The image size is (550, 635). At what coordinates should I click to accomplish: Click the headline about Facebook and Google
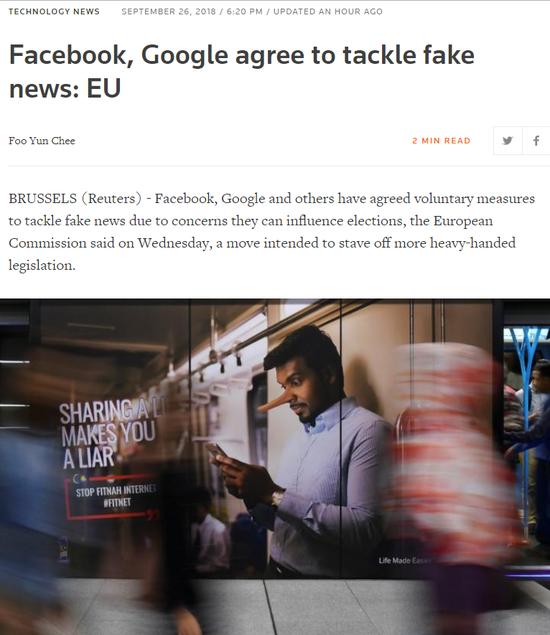click(241, 71)
